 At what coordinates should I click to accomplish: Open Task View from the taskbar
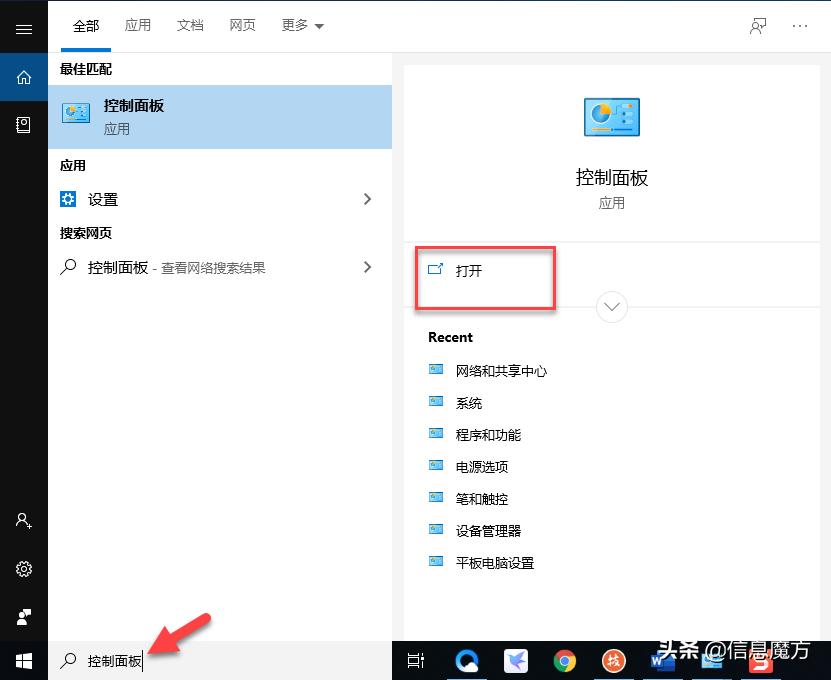[416, 661]
